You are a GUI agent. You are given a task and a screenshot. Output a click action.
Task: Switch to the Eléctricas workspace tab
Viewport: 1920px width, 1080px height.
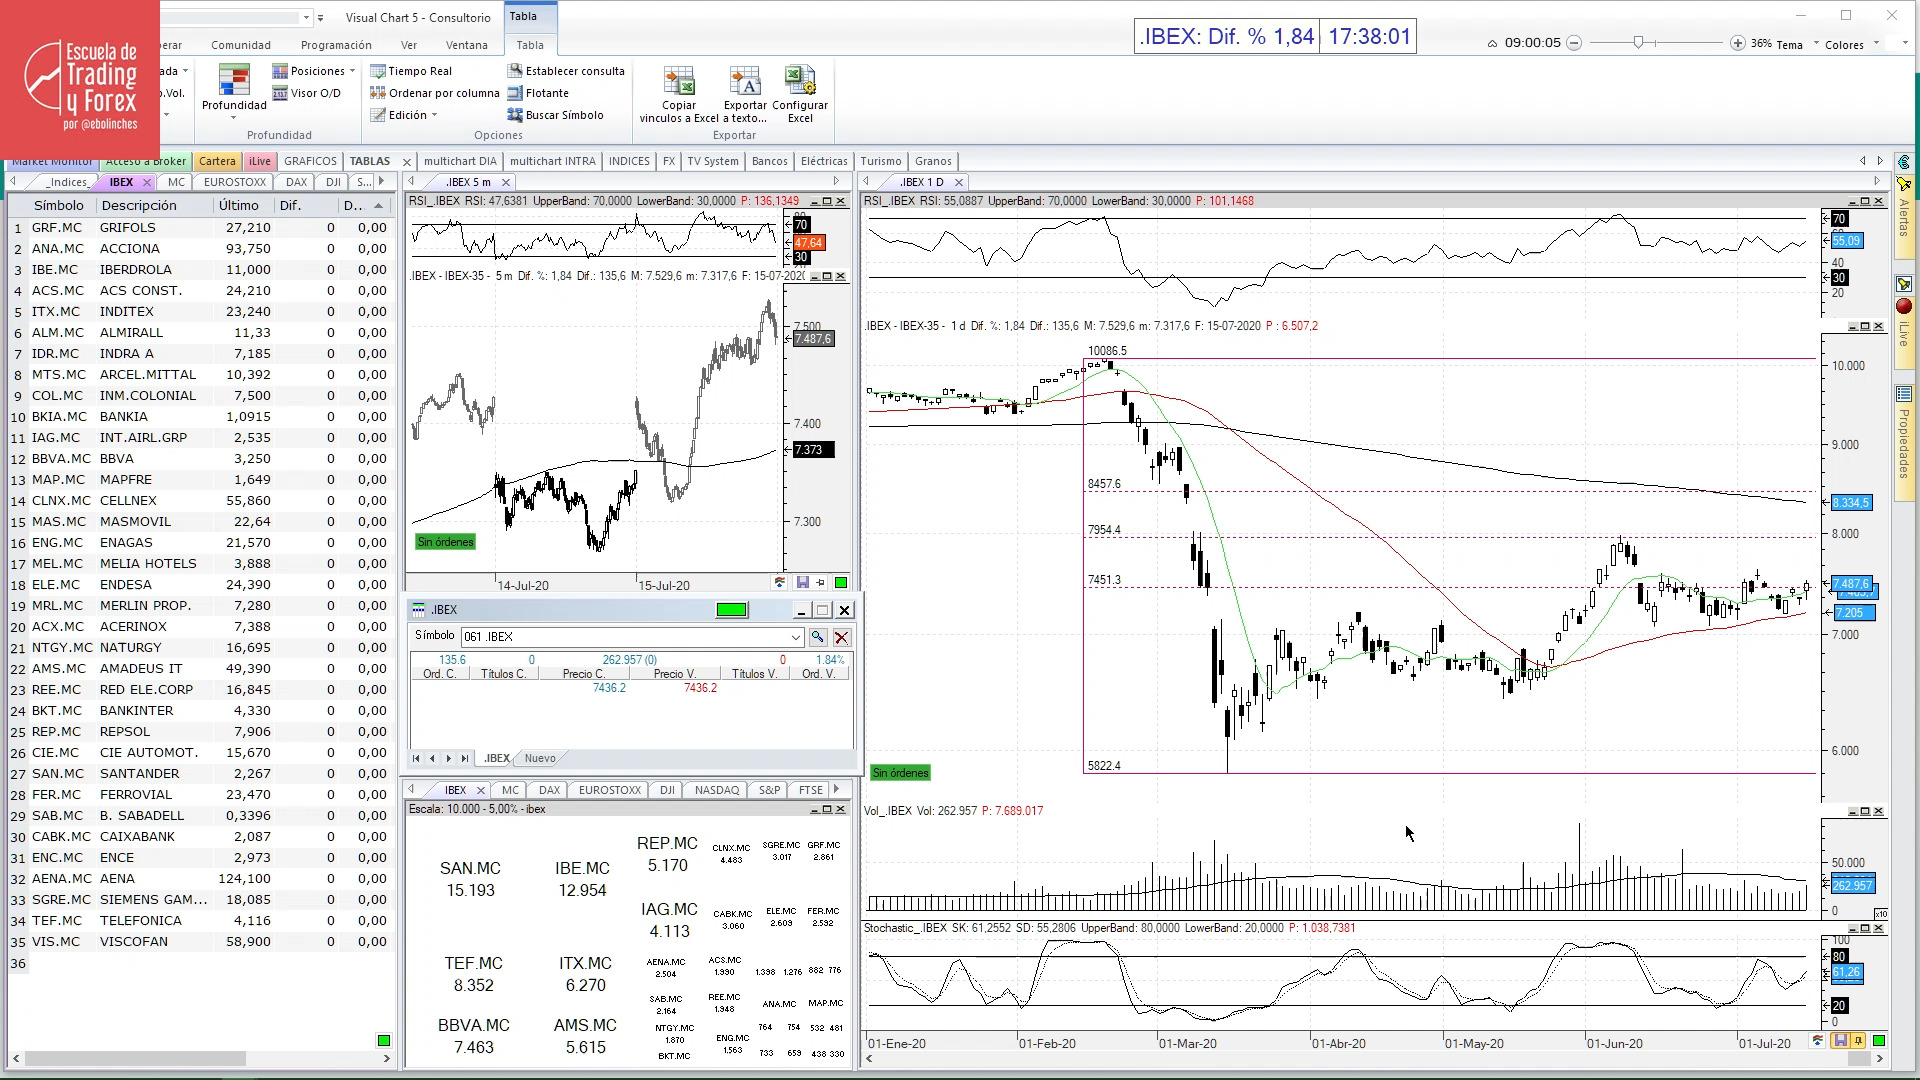point(824,161)
